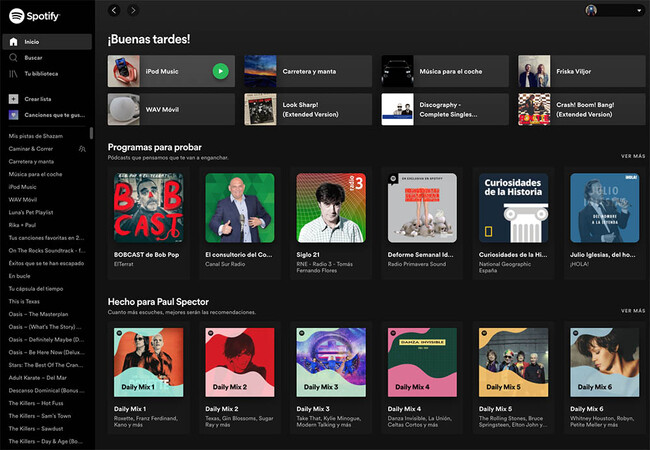Screen dimensions: 650x450
Task: Open iPod Music in the sidebar list
Action: (22, 187)
